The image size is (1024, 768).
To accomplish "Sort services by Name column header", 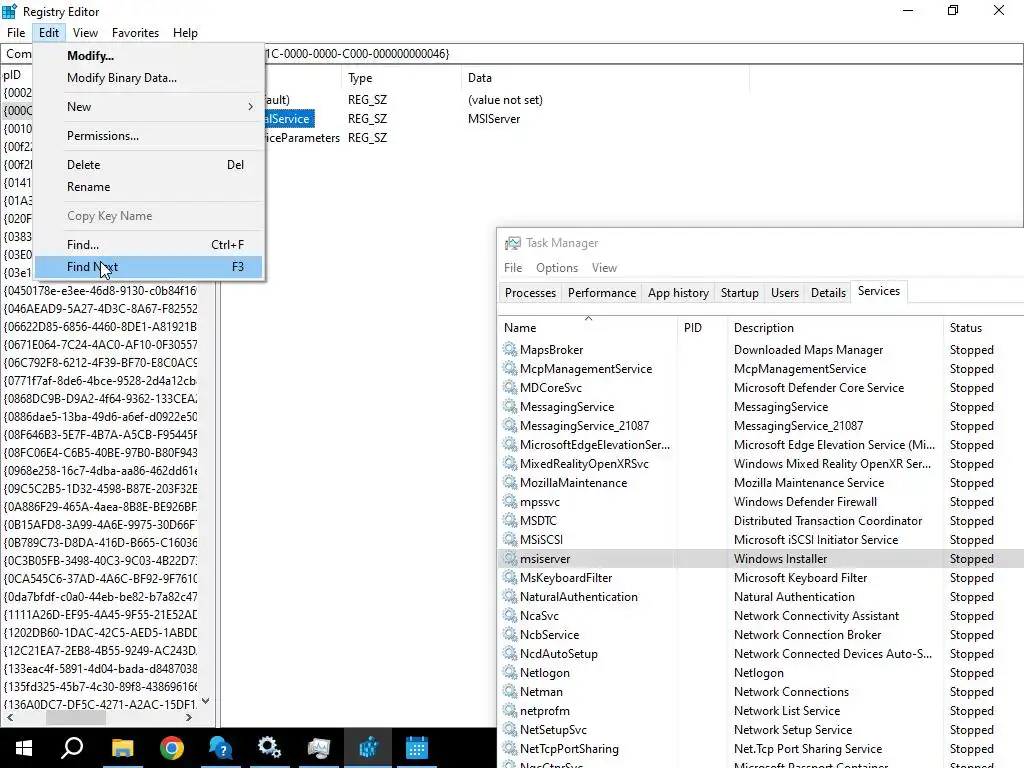I will point(588,328).
